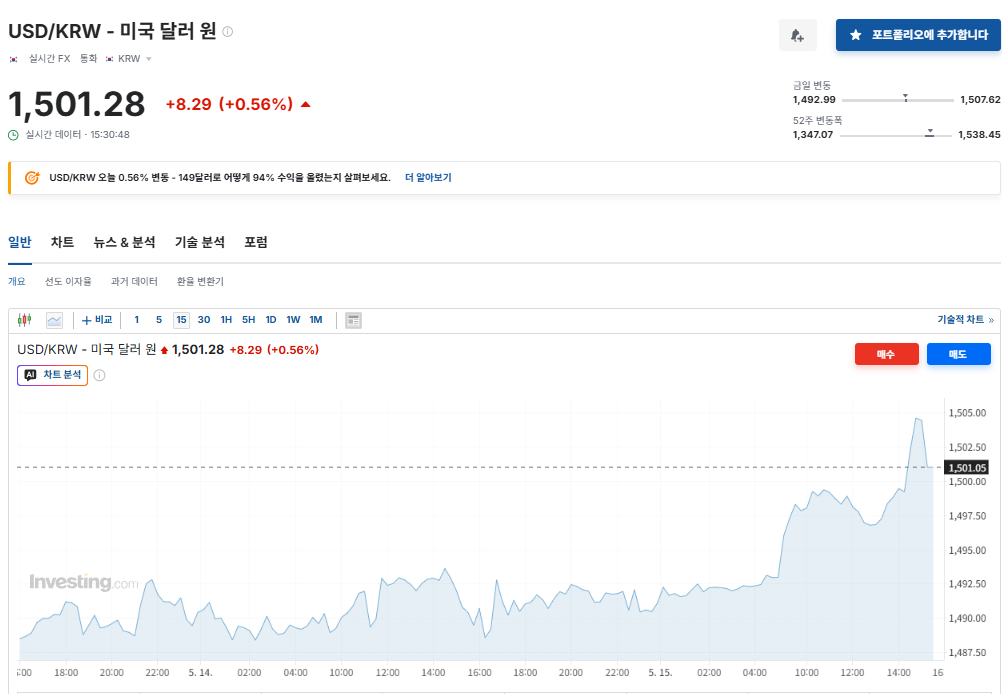Select the 1-minute interval
Image resolution: width=1002 pixels, height=694 pixels.
click(x=137, y=320)
